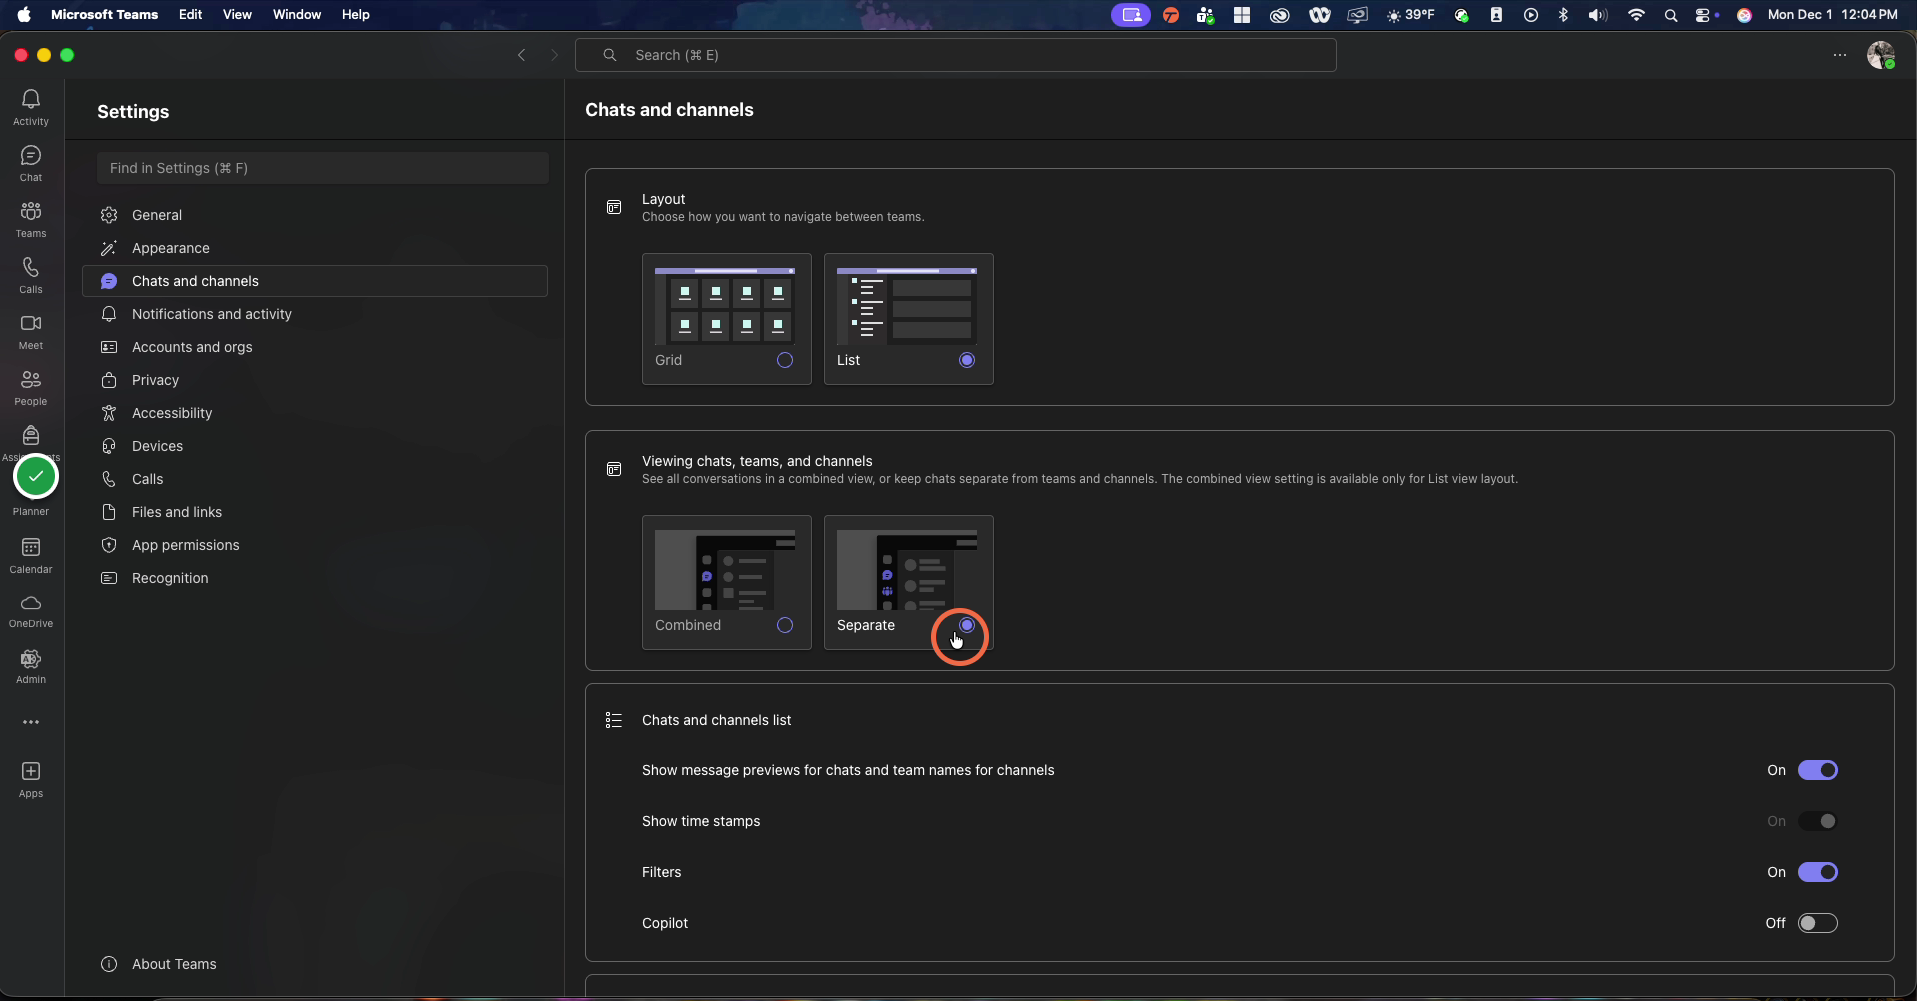This screenshot has height=1001, width=1917.
Task: Open Settings and more ellipsis in title bar
Action: coord(1840,55)
